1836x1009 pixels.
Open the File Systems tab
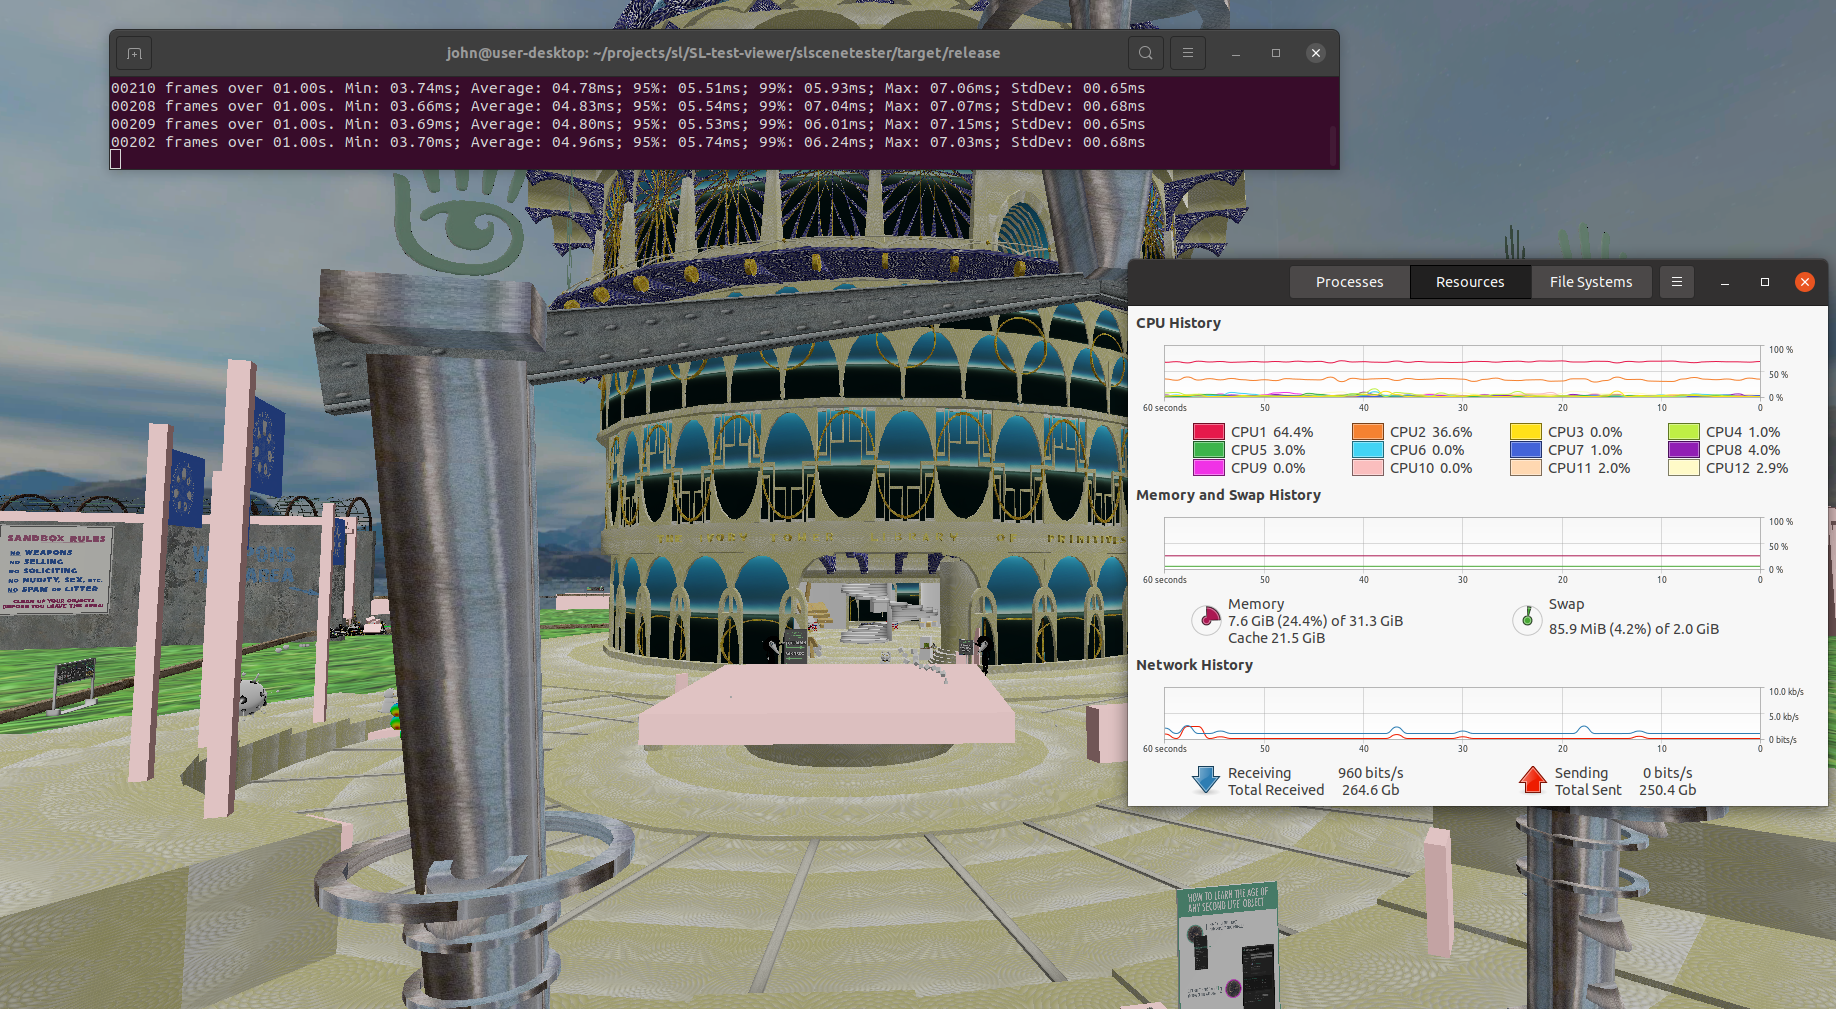point(1591,282)
